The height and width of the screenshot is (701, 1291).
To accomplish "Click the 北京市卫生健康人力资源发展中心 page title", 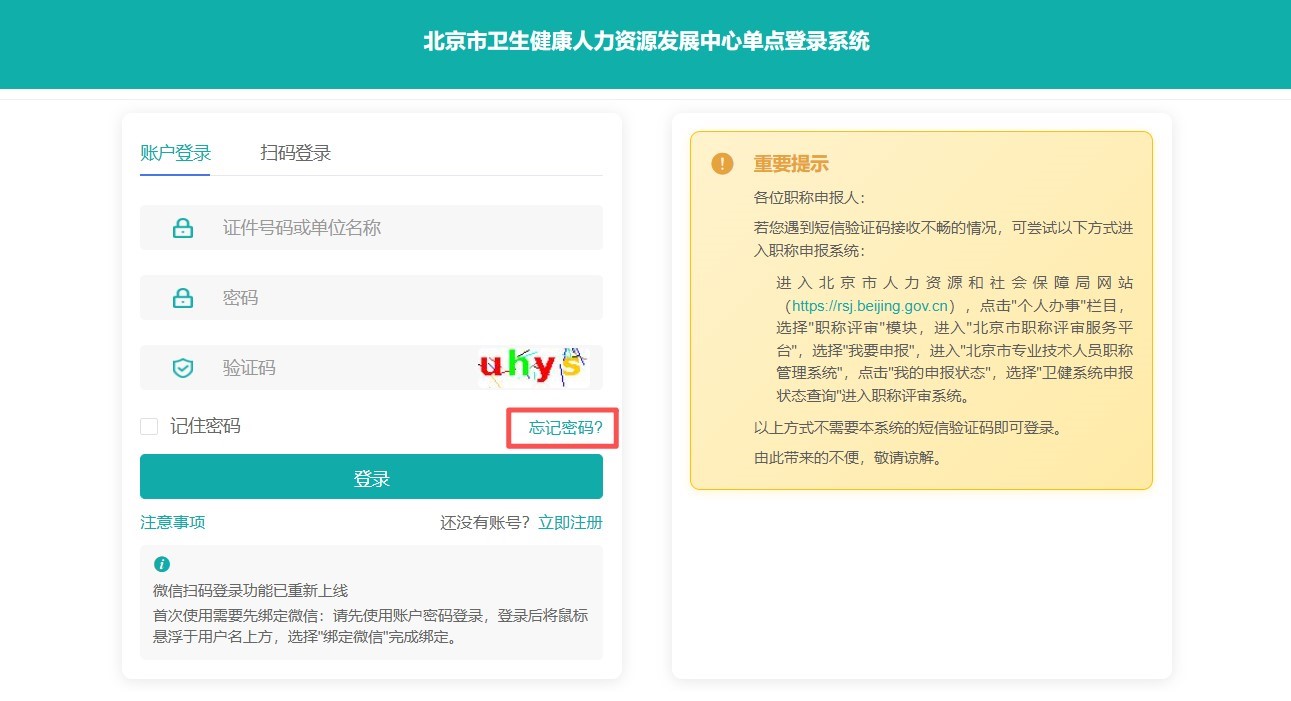I will (646, 42).
